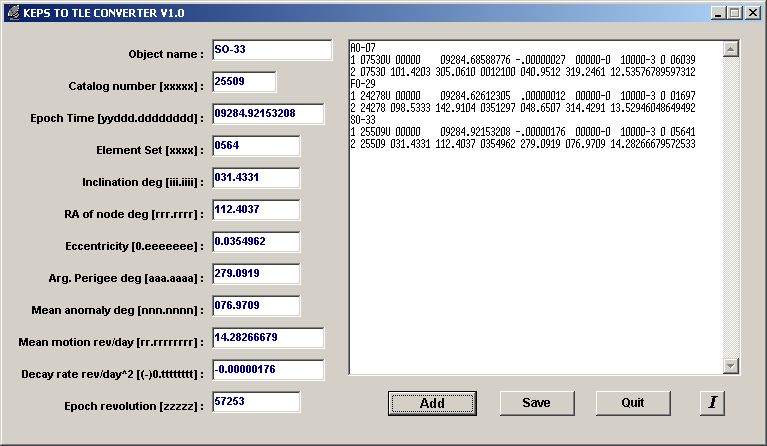767x446 pixels.
Task: Click the 'Object name :' label
Action: 166,54
